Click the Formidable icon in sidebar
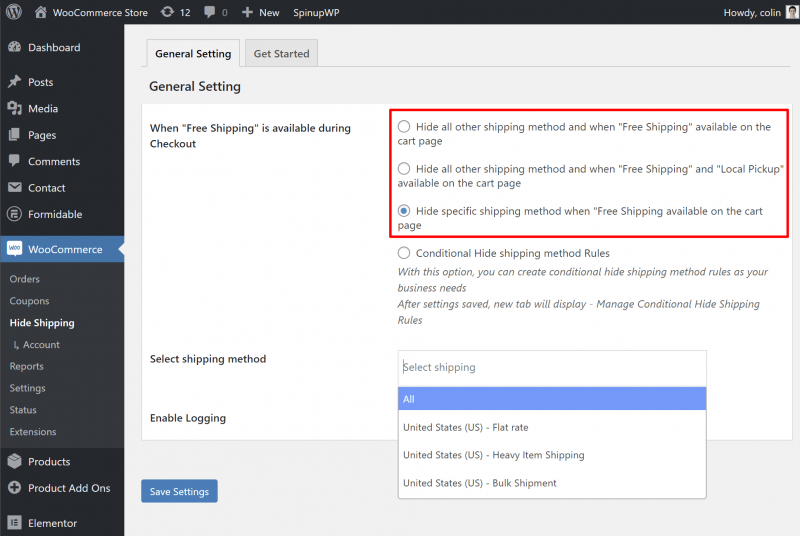 14,214
